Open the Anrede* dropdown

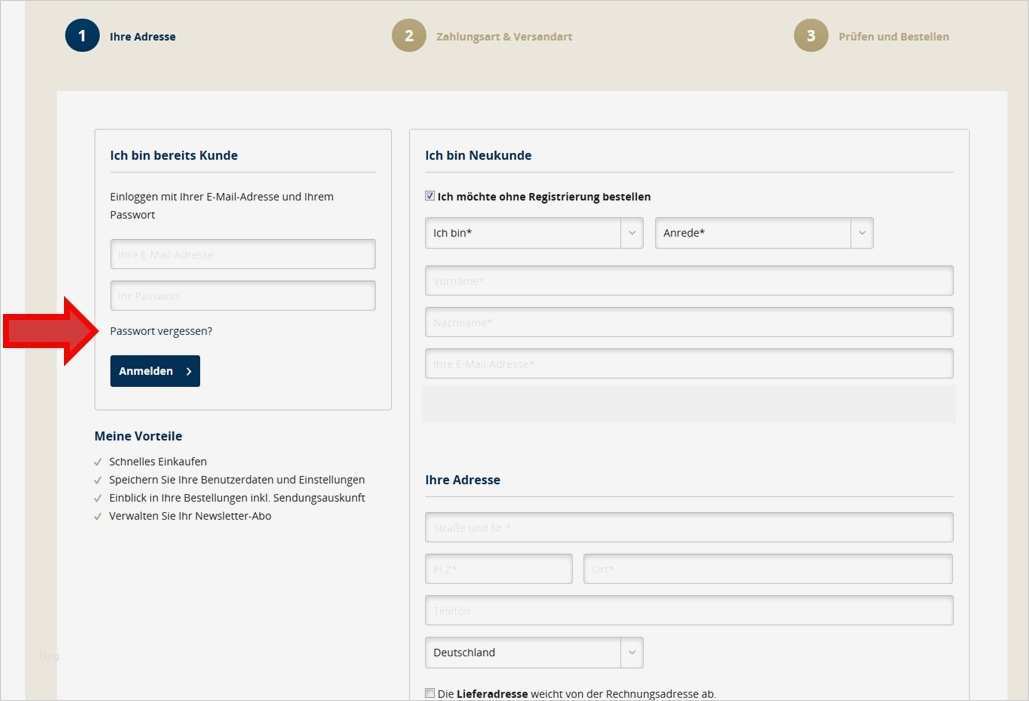point(861,232)
